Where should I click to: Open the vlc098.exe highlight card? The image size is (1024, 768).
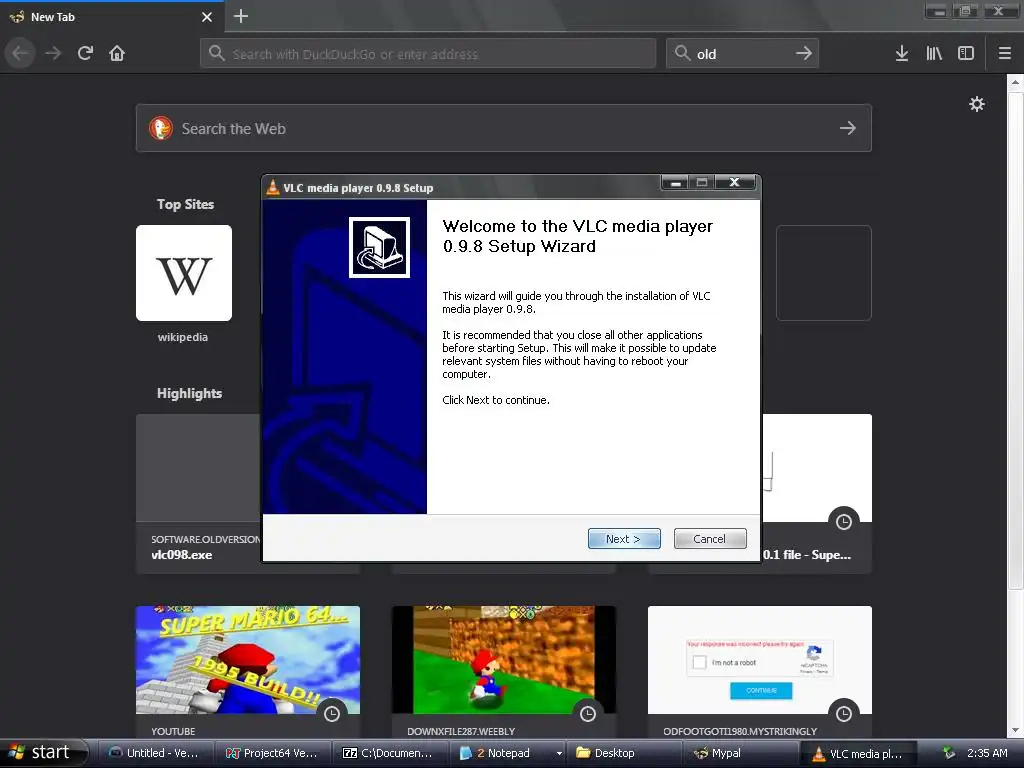199,494
